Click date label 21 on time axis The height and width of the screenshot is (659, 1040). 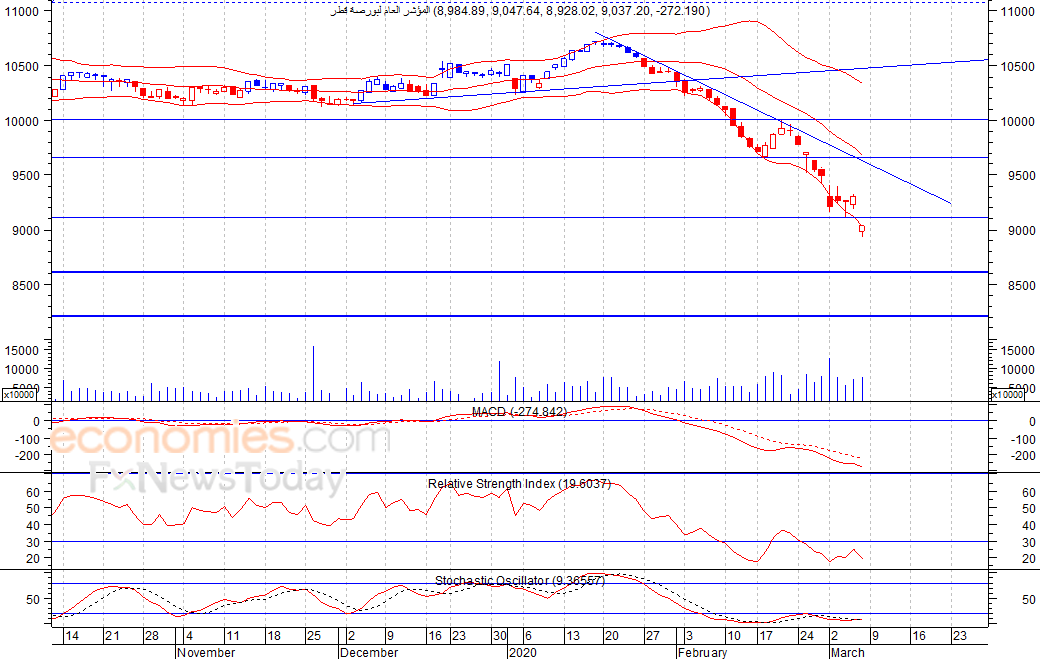click(112, 636)
